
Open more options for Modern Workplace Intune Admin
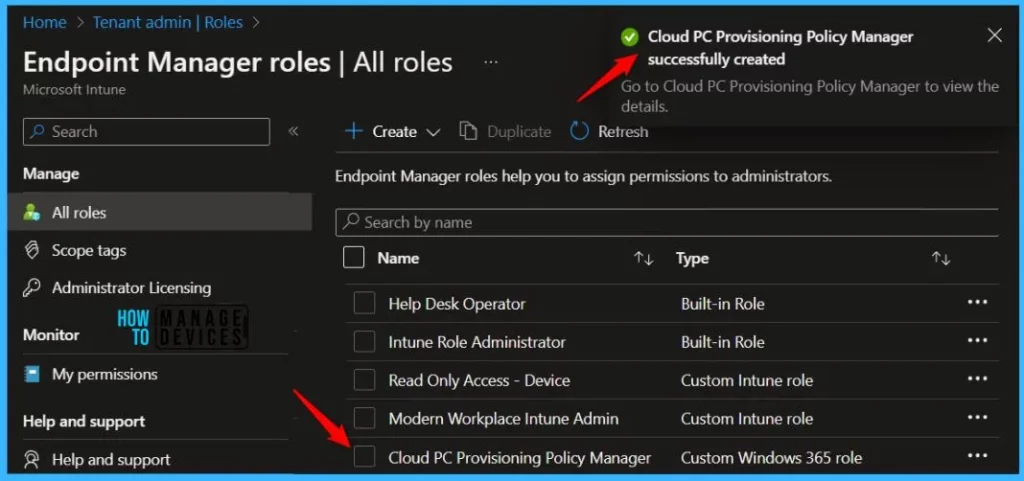(x=977, y=417)
